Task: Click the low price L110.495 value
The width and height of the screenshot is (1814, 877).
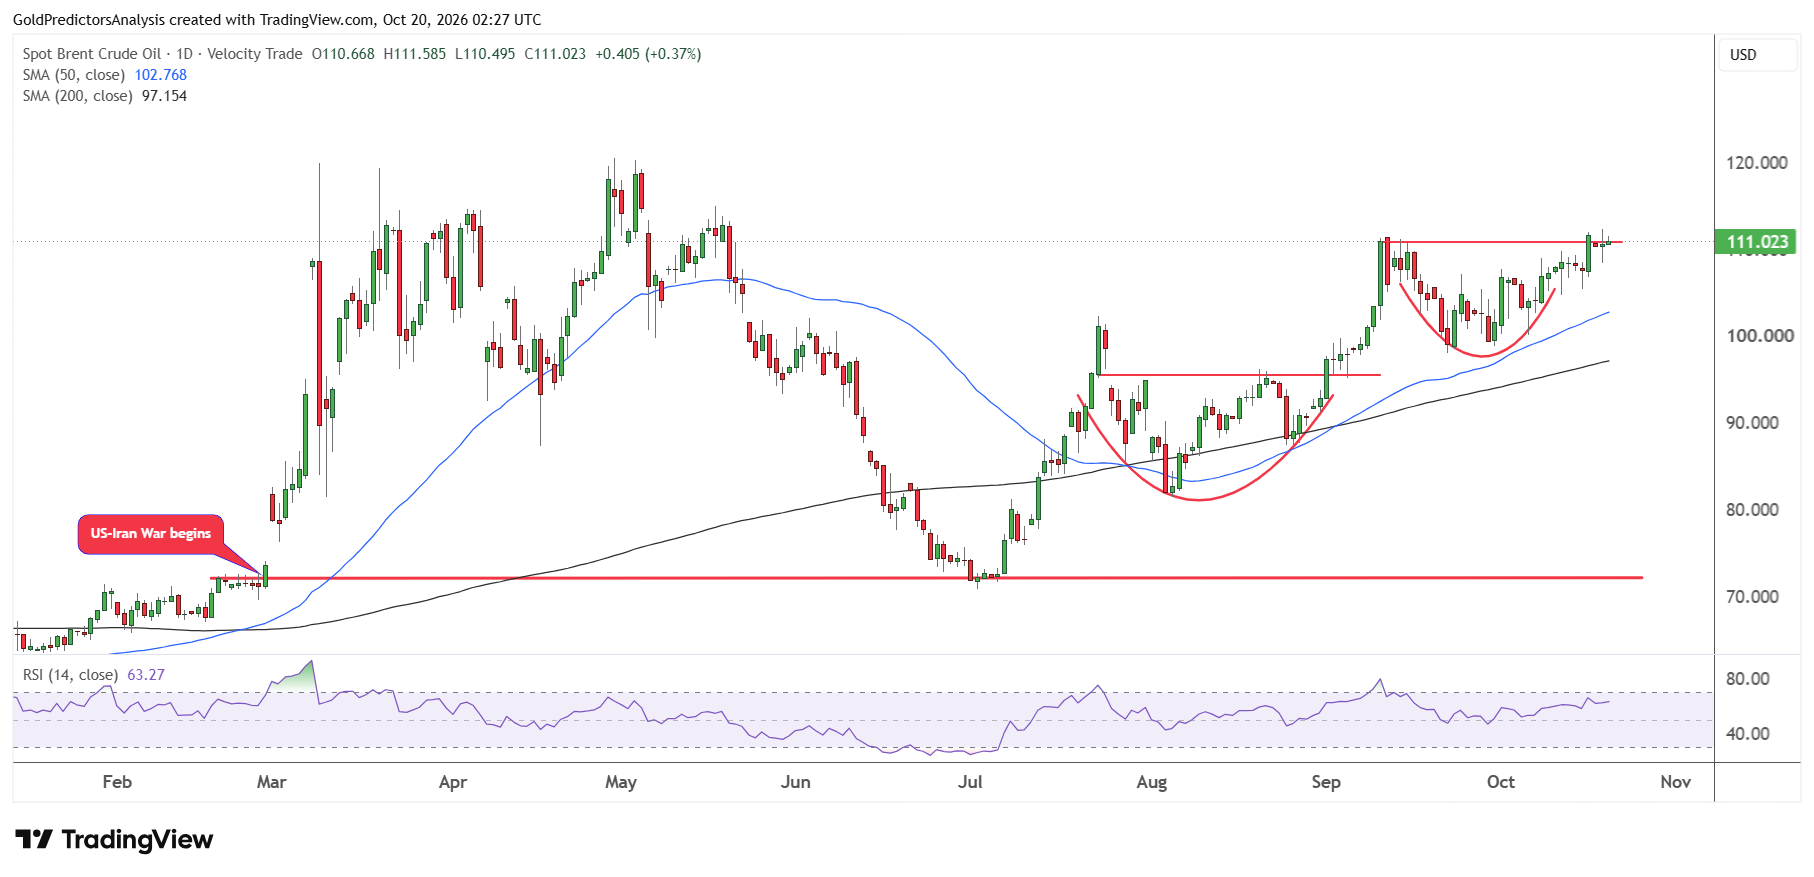Action: click(485, 54)
